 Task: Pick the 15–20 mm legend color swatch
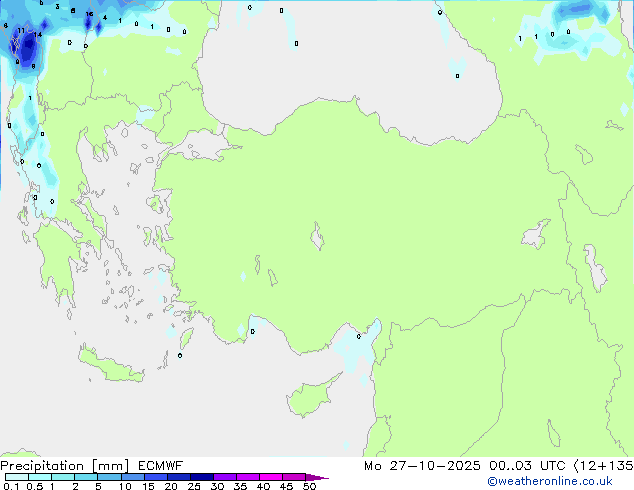155,477
